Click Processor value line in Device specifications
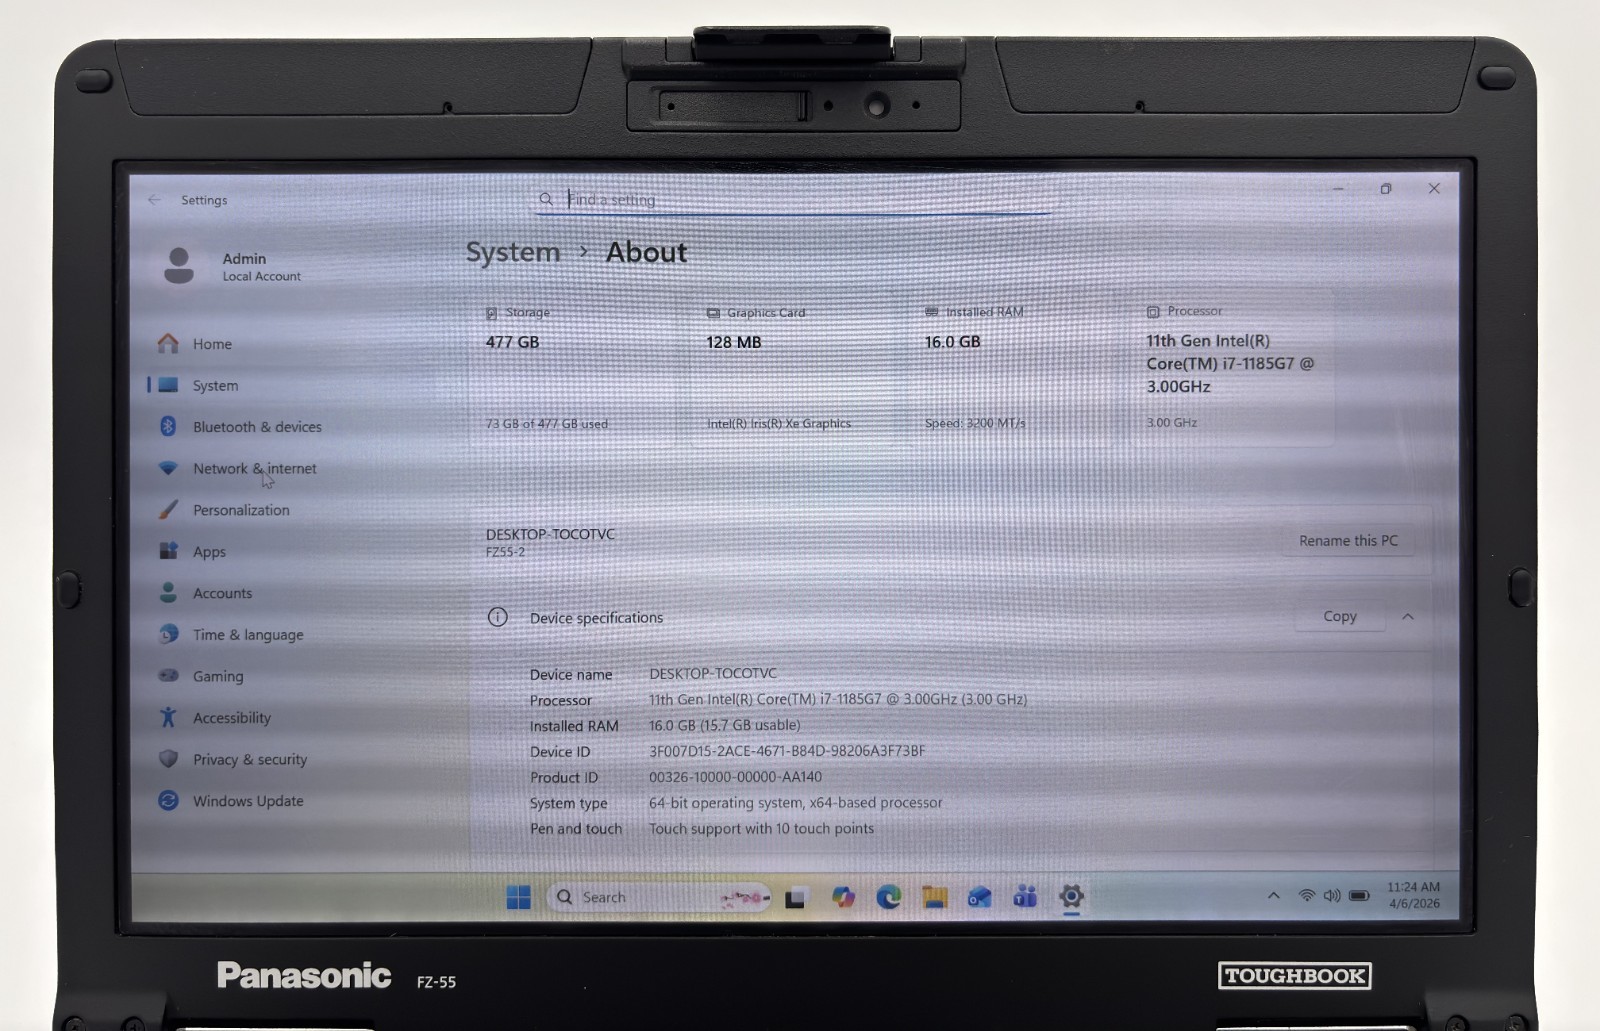 pyautogui.click(x=837, y=700)
